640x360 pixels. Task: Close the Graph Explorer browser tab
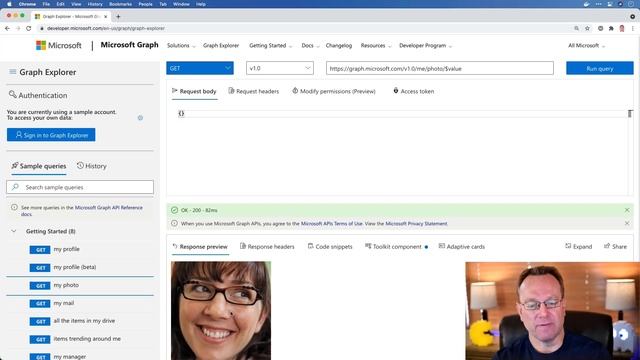106,17
